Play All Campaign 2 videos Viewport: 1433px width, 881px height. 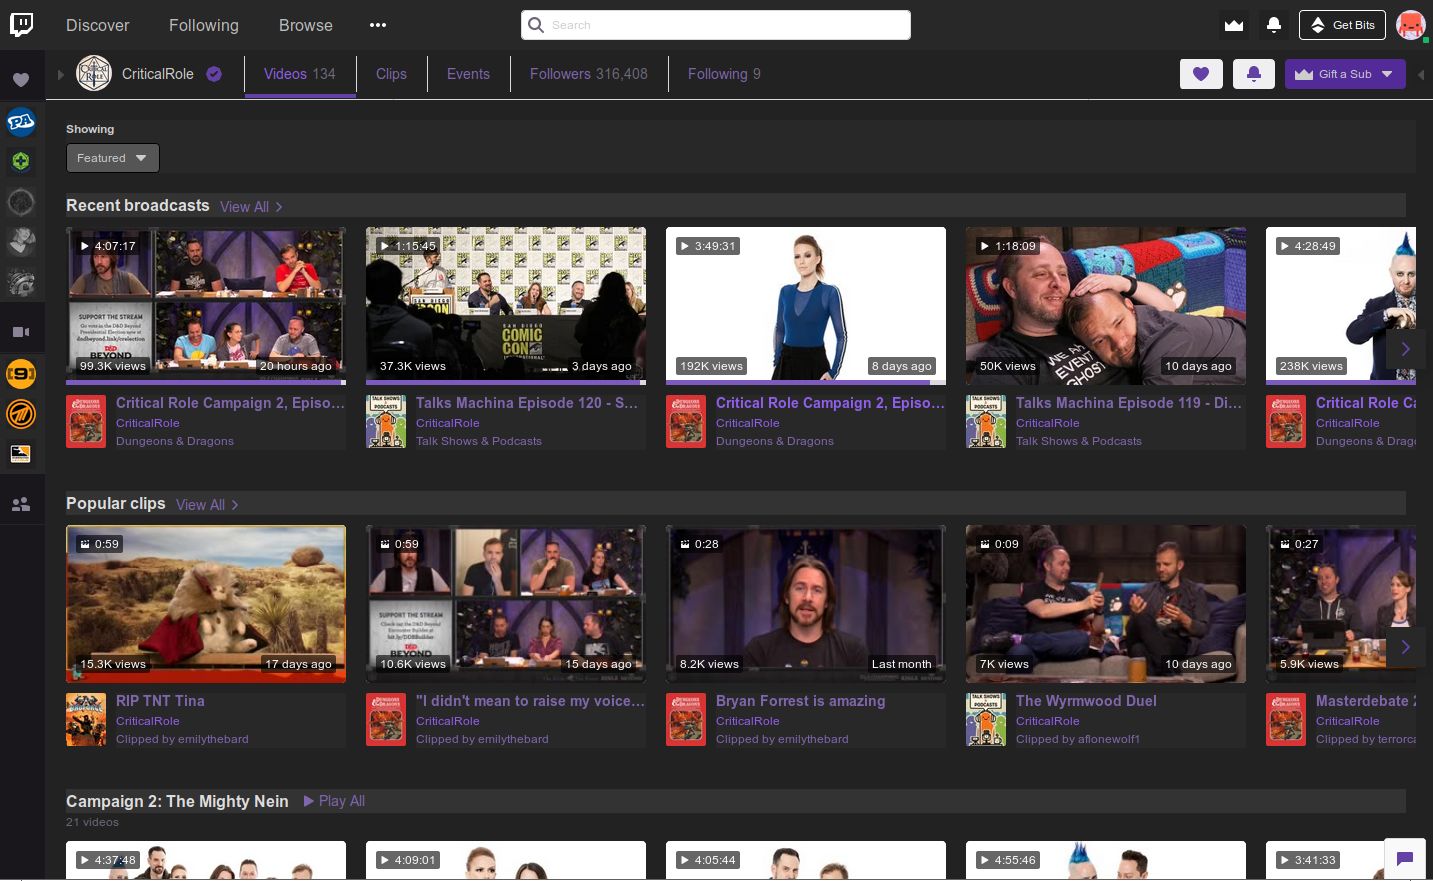tap(334, 801)
